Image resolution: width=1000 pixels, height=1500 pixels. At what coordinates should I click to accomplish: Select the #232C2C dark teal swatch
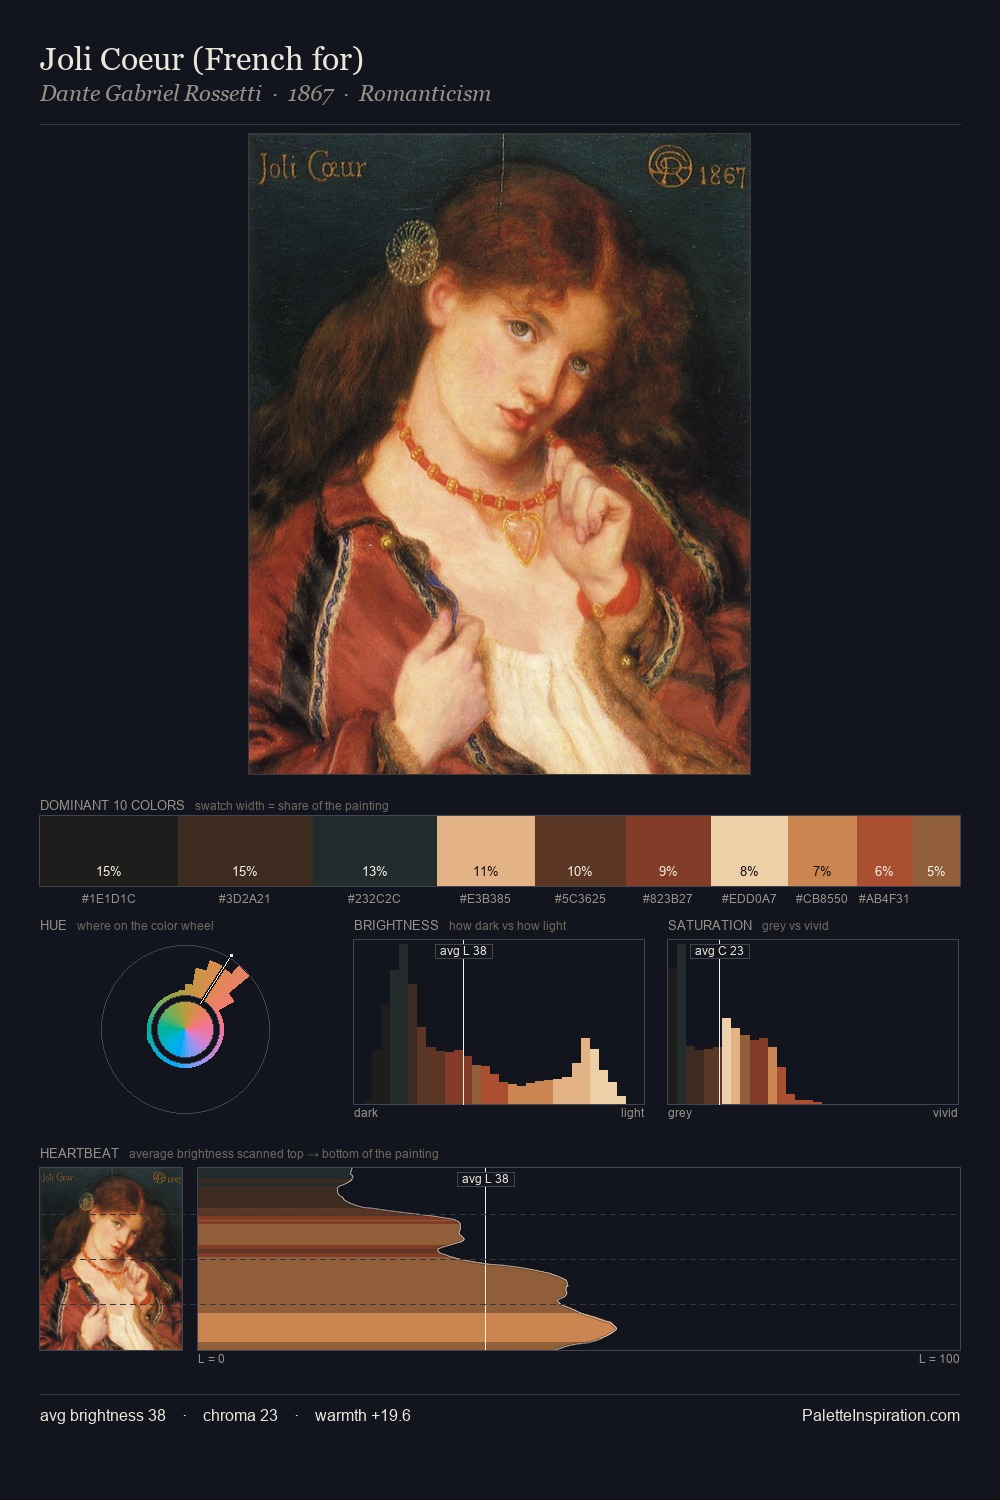(375, 851)
